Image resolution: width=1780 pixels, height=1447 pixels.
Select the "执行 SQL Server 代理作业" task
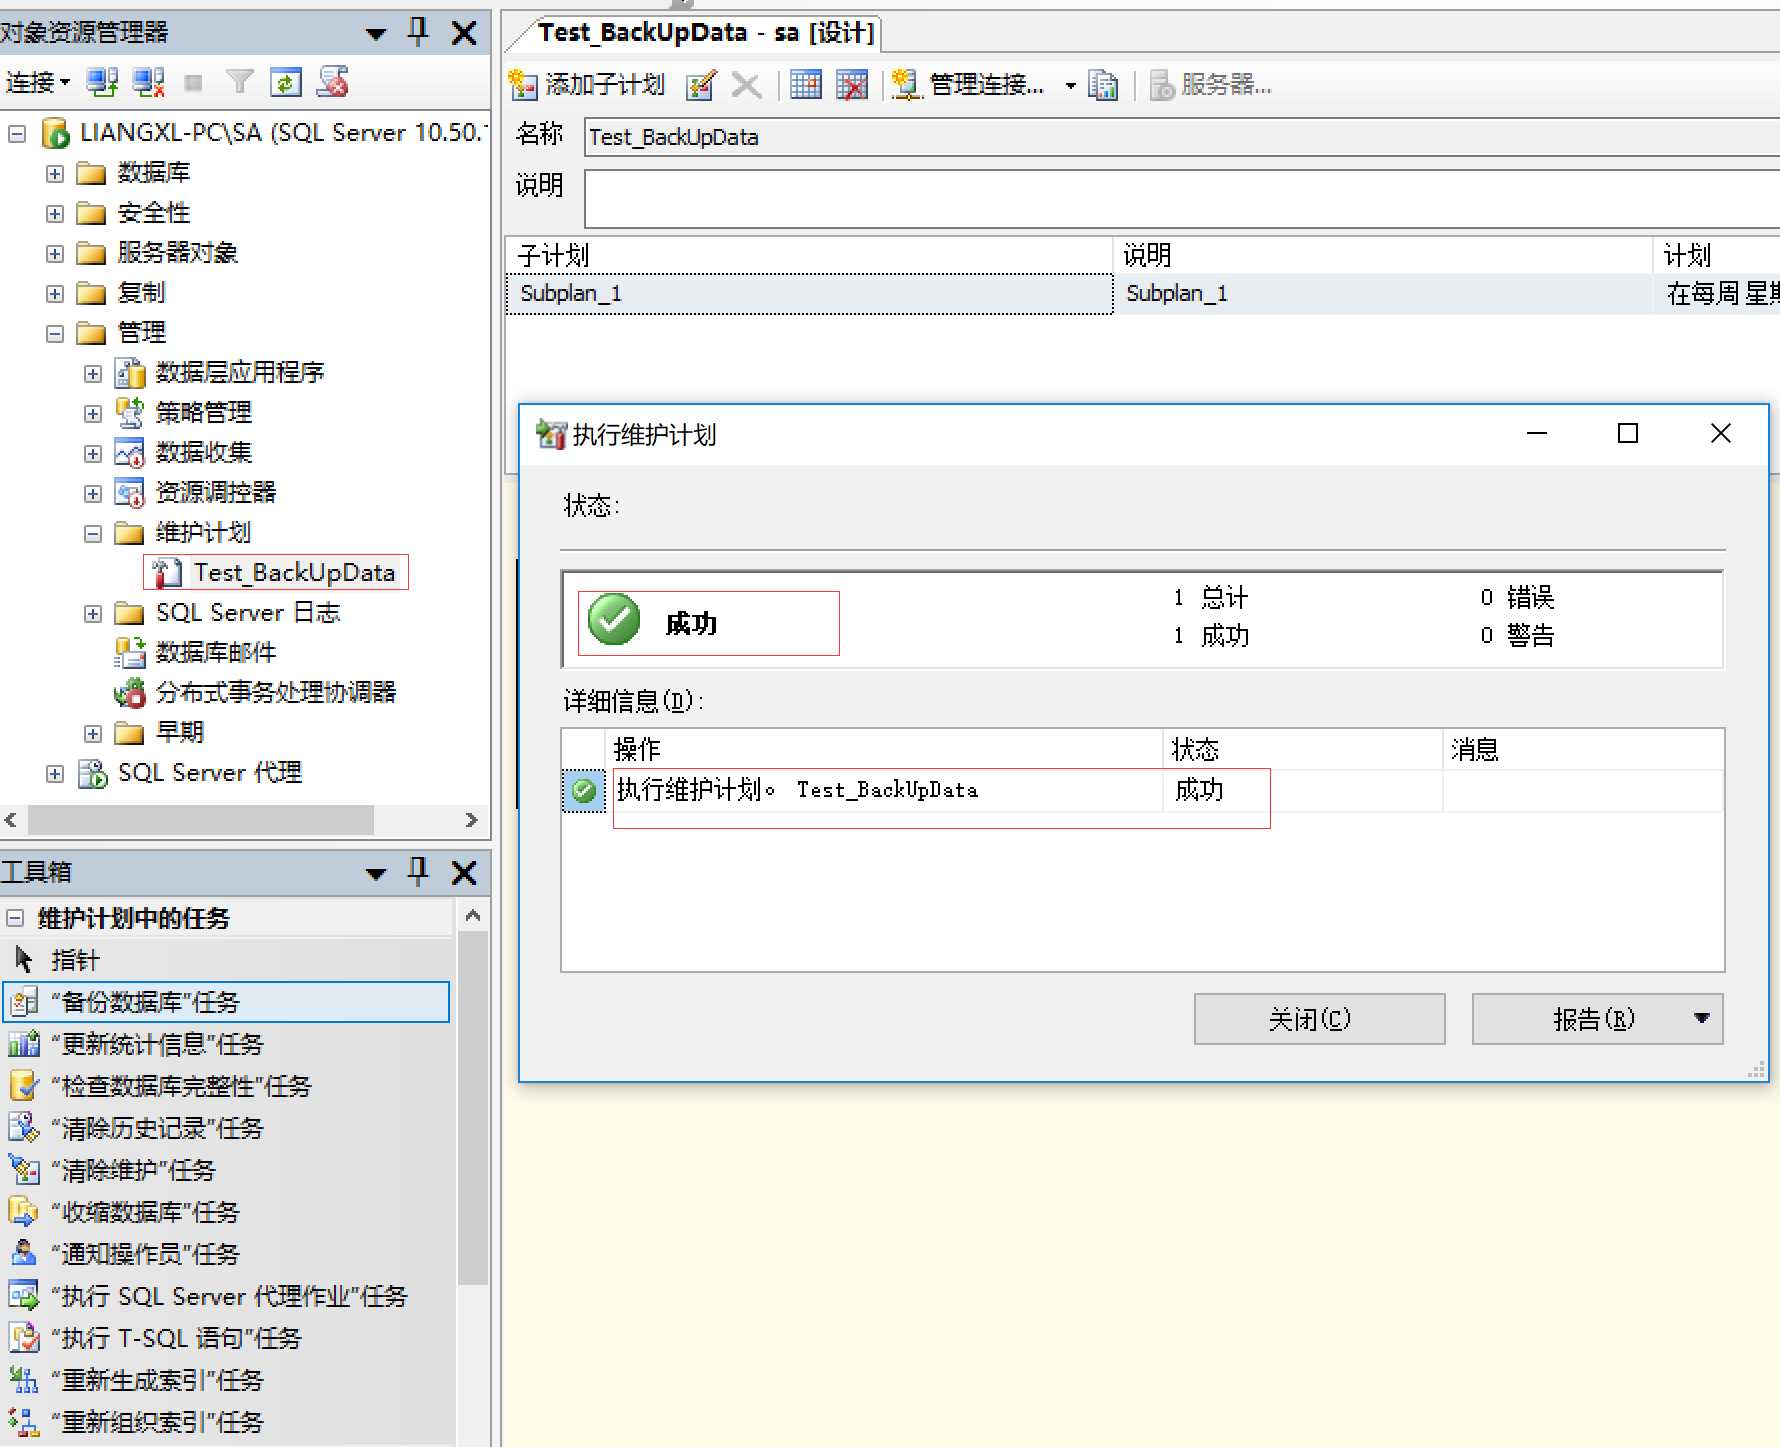(x=226, y=1296)
